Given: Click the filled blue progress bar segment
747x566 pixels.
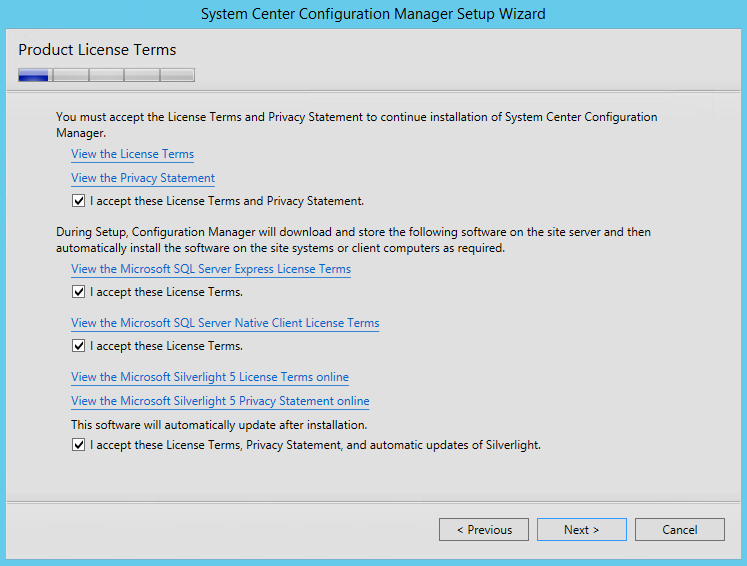Looking at the screenshot, I should click(x=33, y=75).
